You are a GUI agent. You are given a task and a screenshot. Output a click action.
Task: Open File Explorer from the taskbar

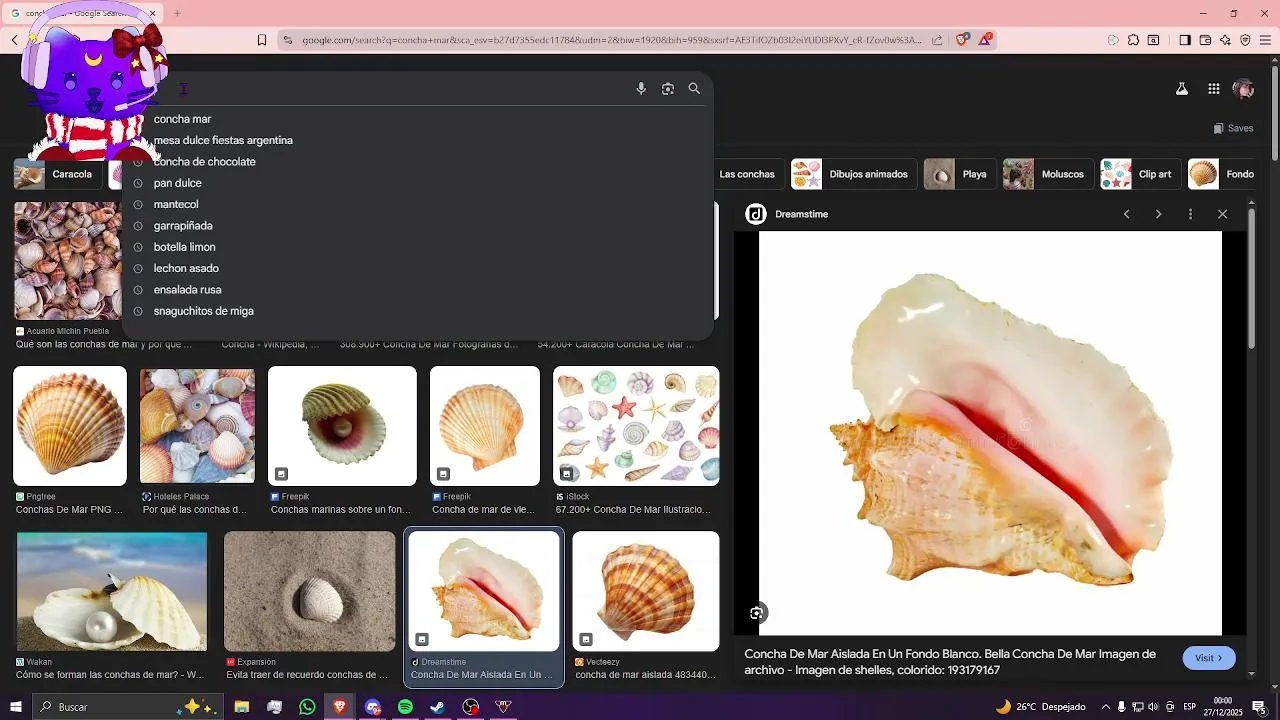242,707
